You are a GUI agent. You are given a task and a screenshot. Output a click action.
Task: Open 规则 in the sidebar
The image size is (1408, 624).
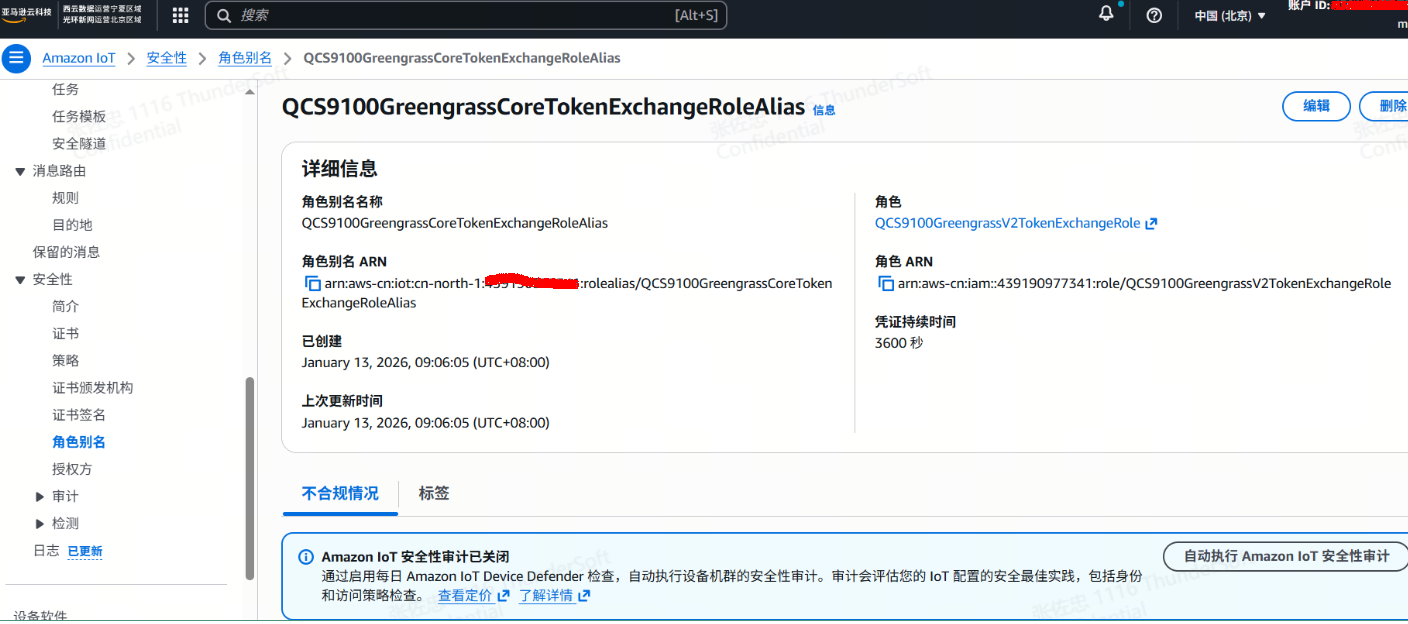tap(65, 198)
